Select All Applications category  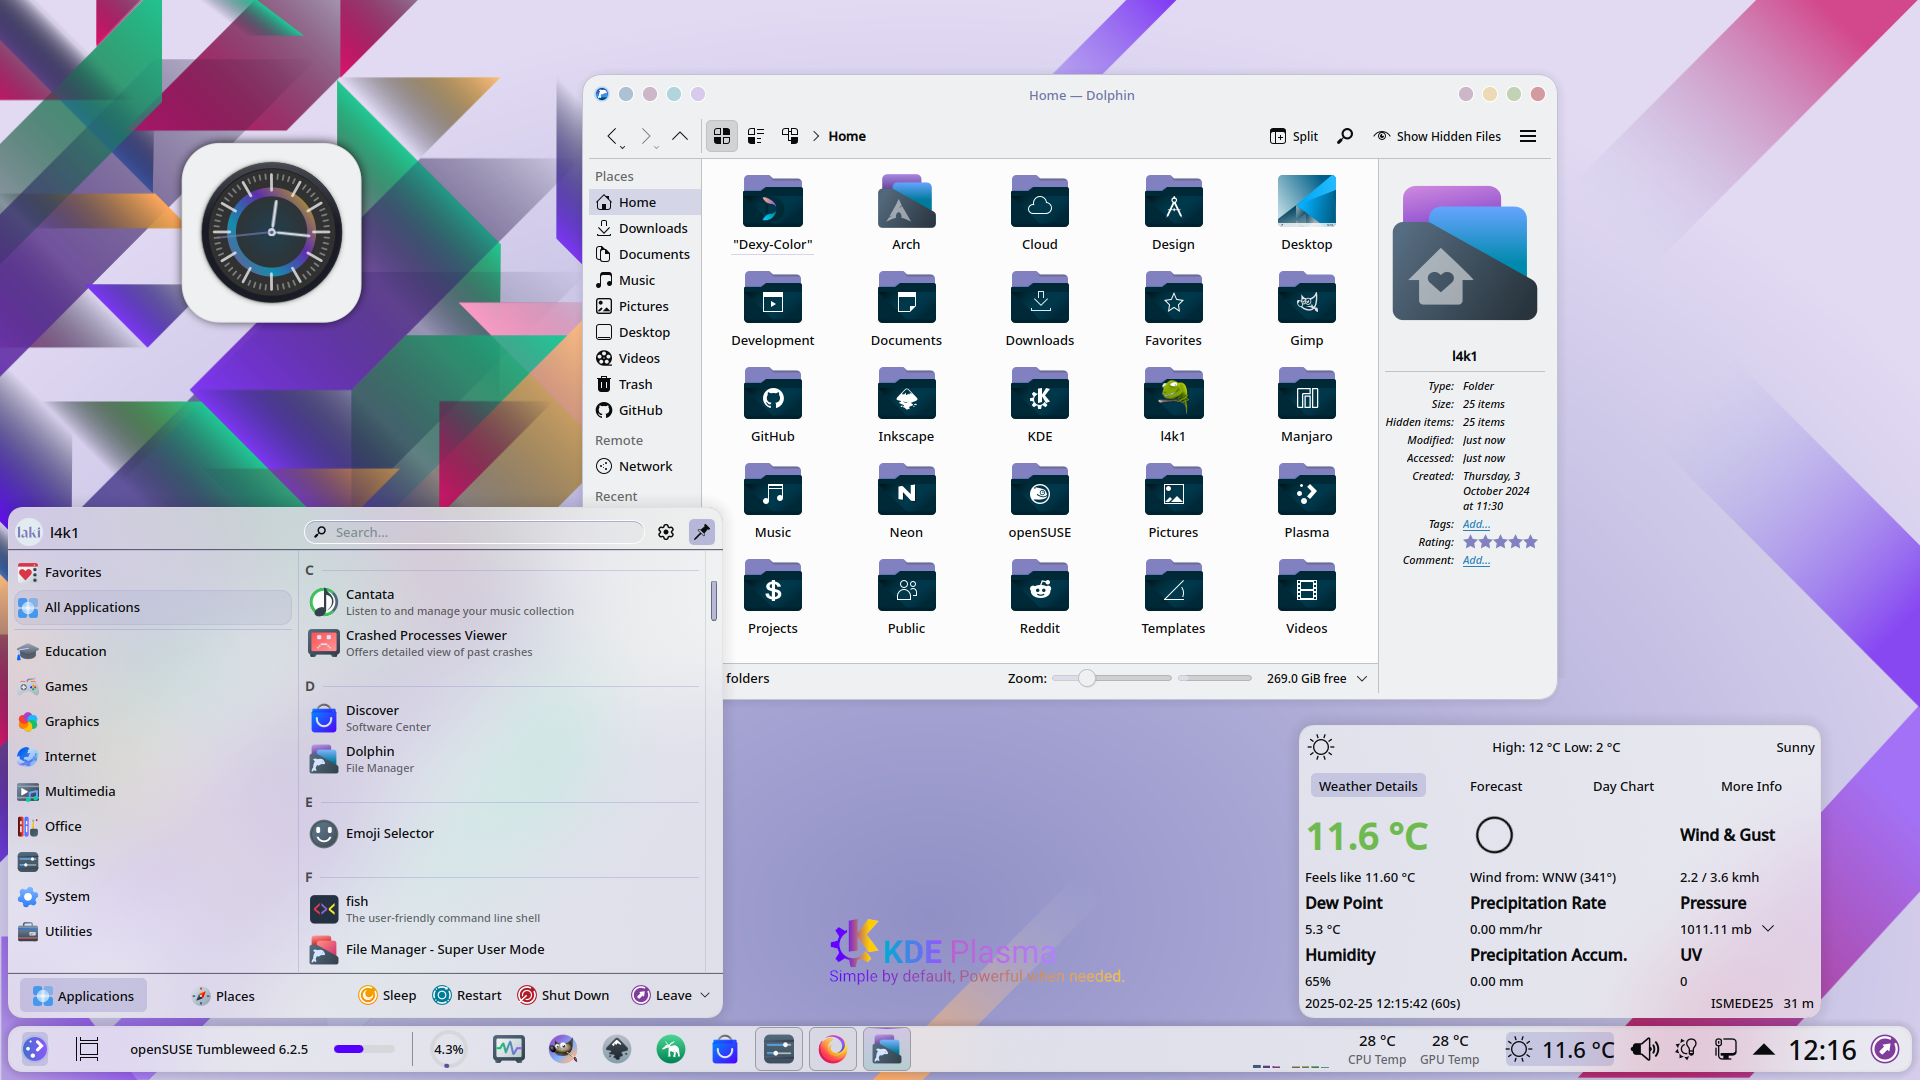153,607
